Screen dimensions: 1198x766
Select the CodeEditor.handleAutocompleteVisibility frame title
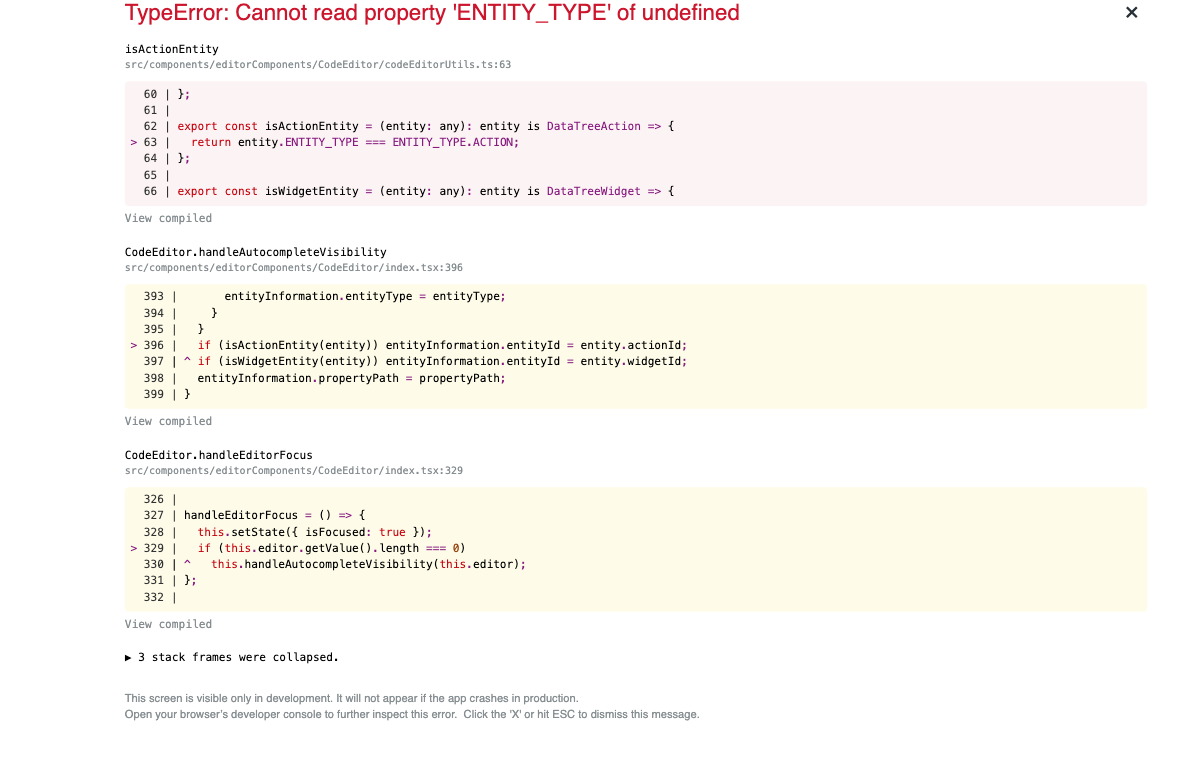pos(255,252)
